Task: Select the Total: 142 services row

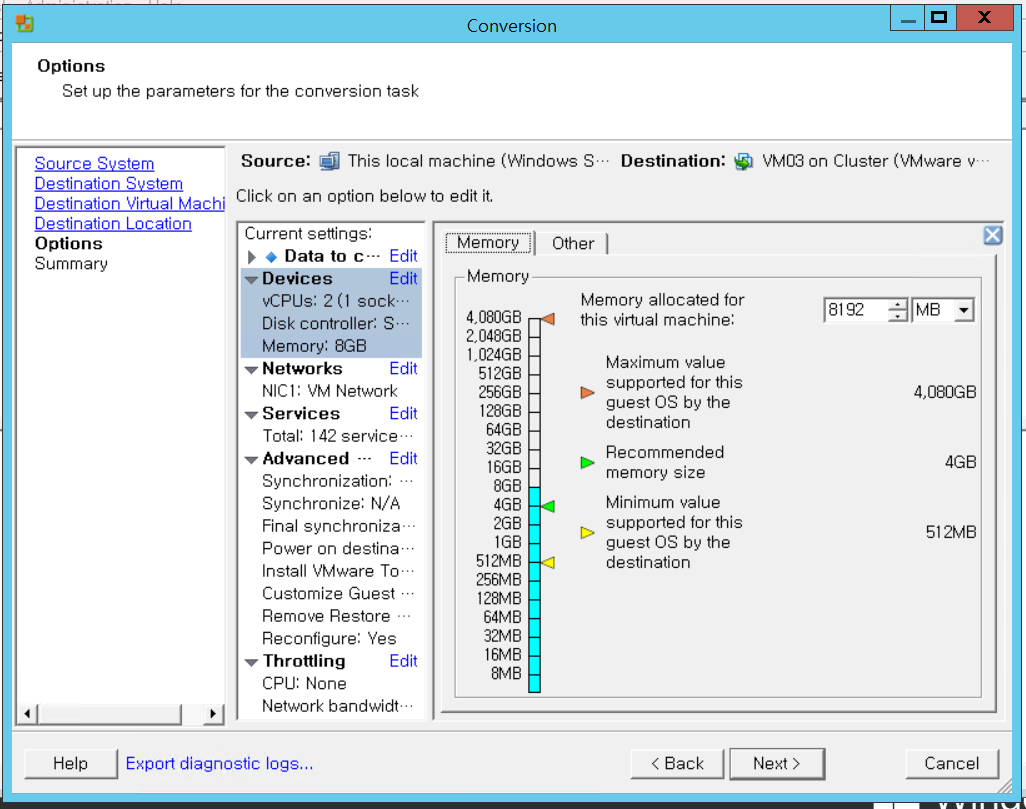Action: click(332, 436)
